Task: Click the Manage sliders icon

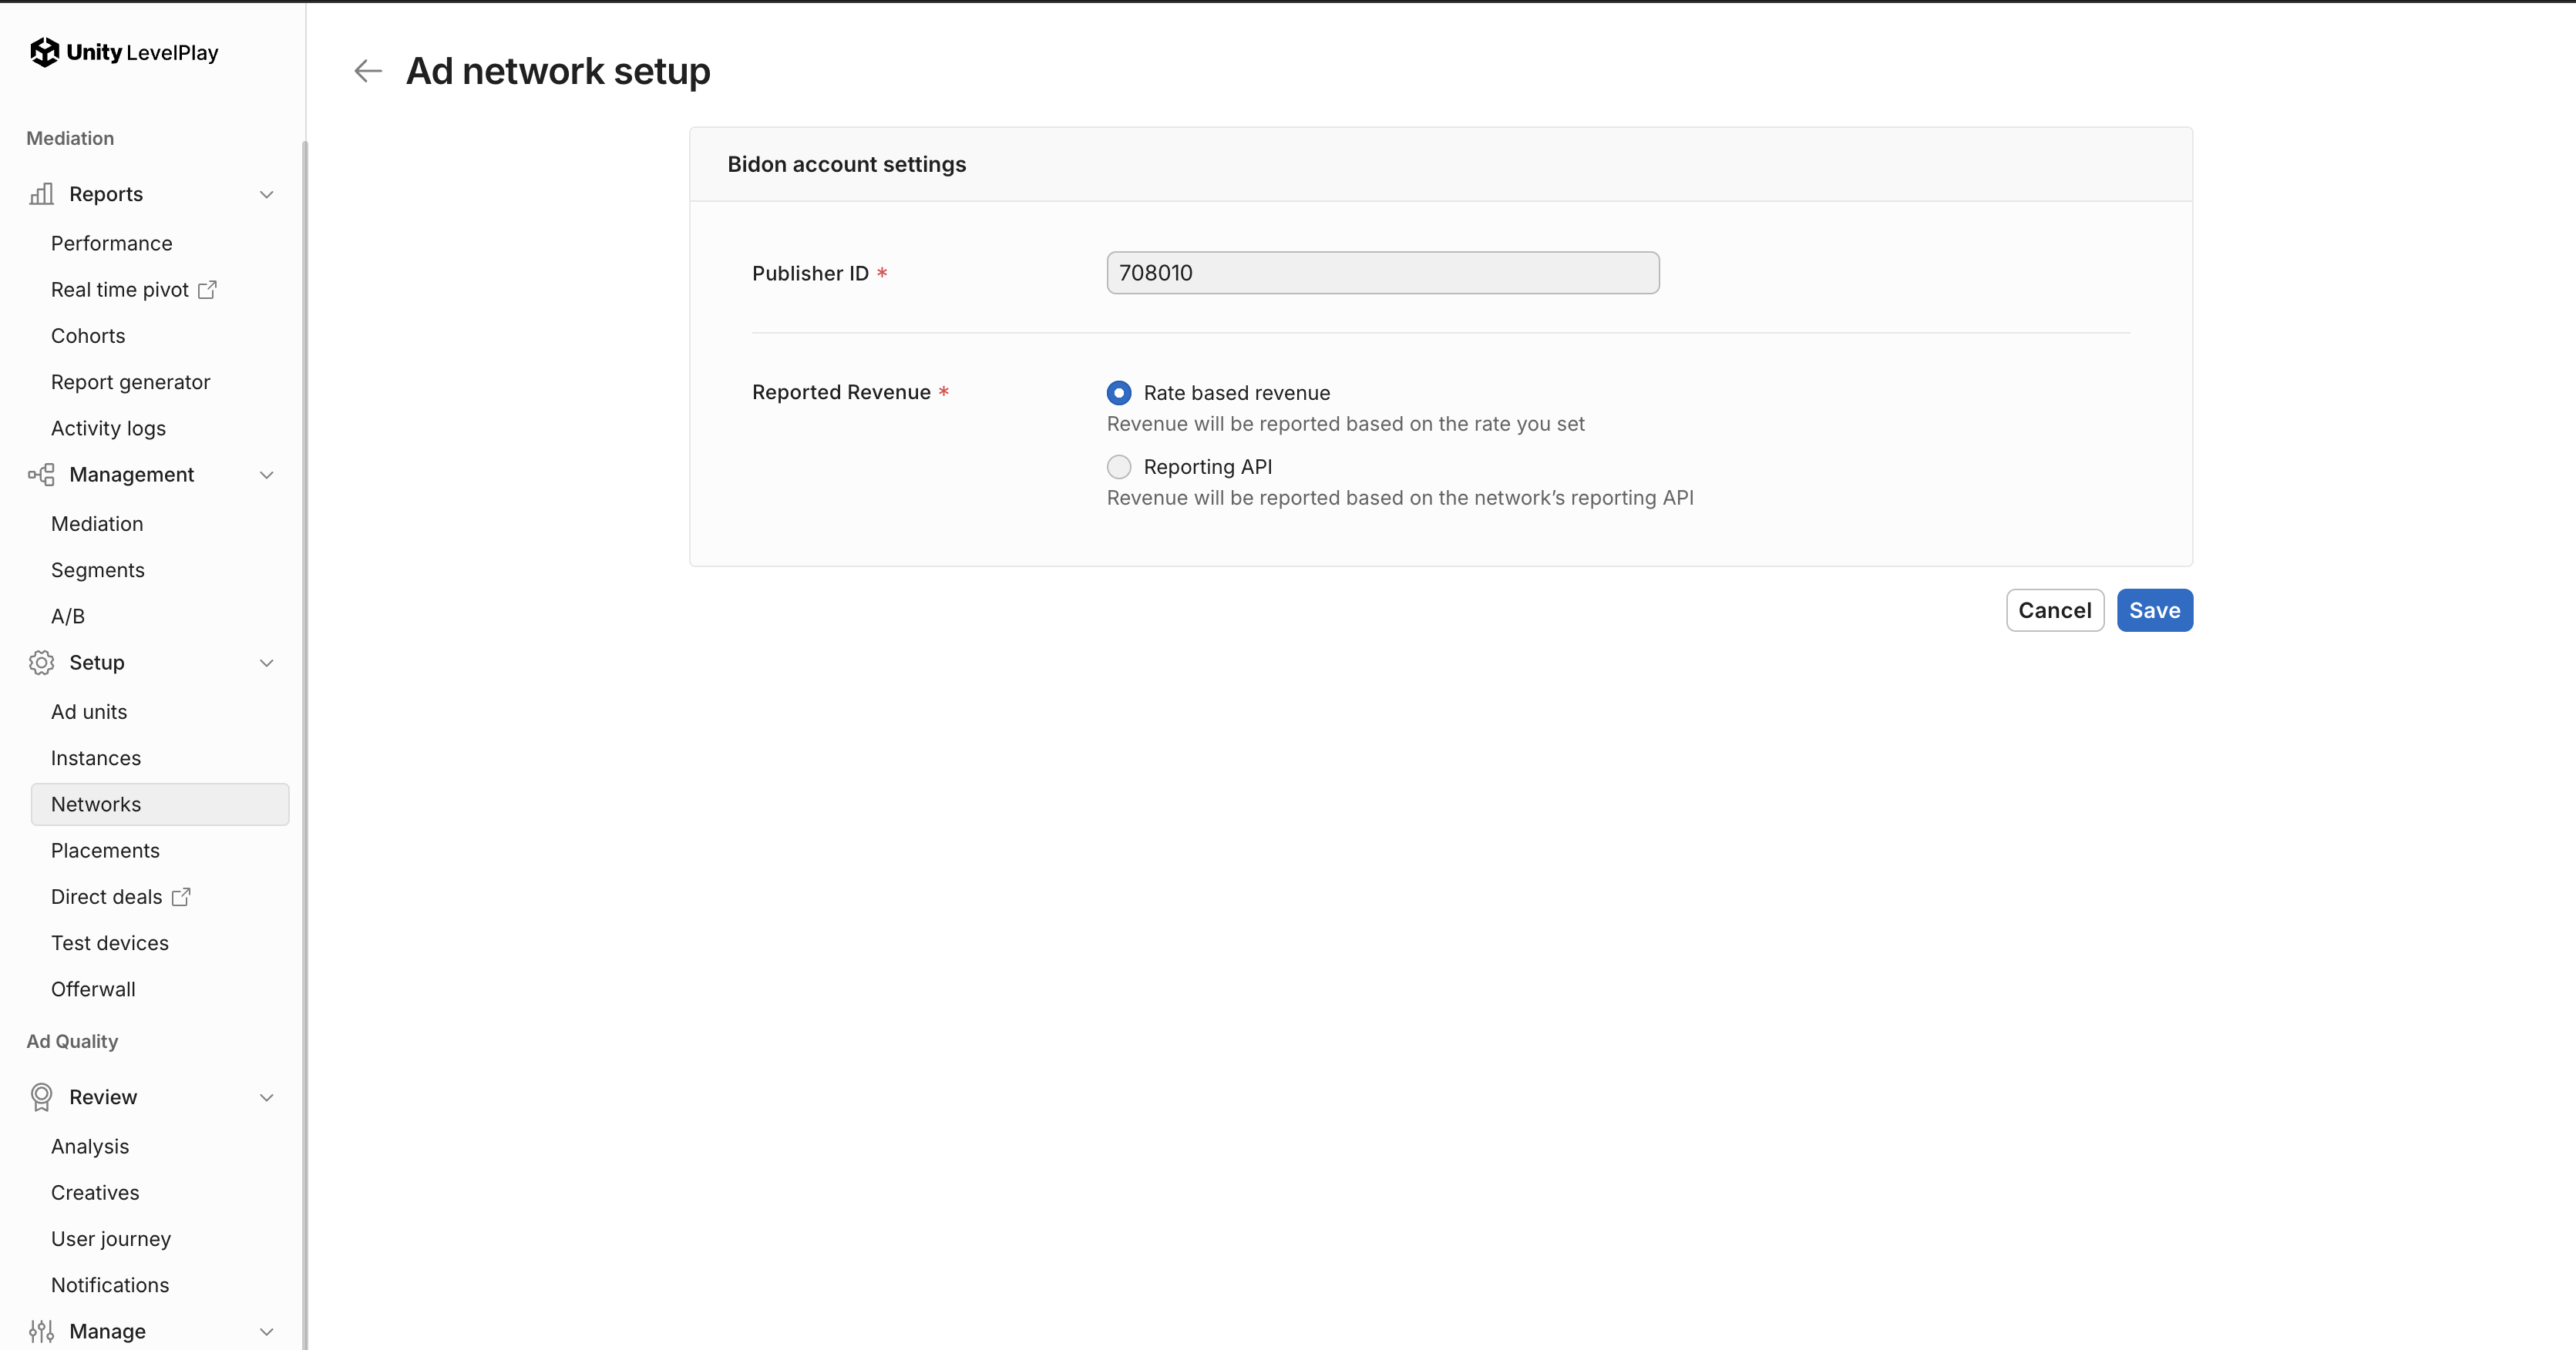Action: (41, 1331)
